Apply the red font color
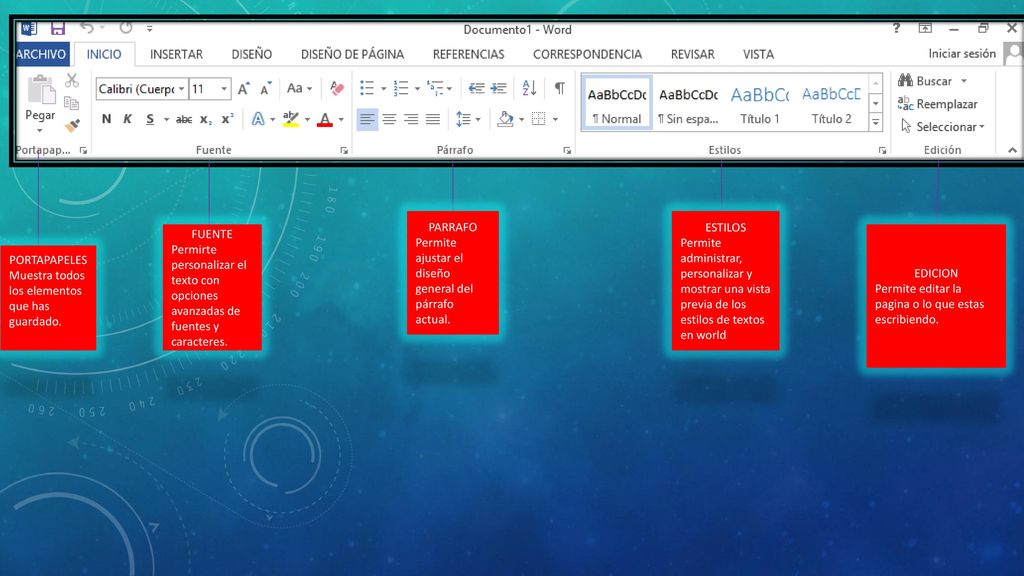1024x576 pixels. click(x=325, y=120)
